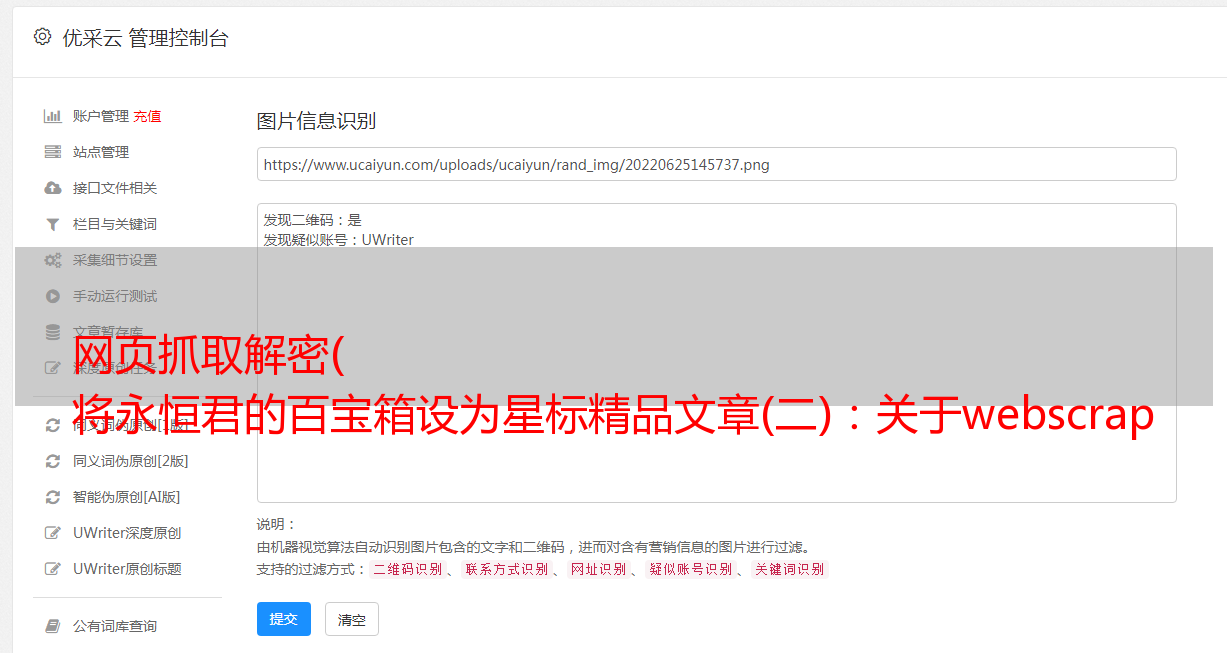Click the play circle icon for 手动运行测试
This screenshot has height=653, width=1227.
point(53,296)
